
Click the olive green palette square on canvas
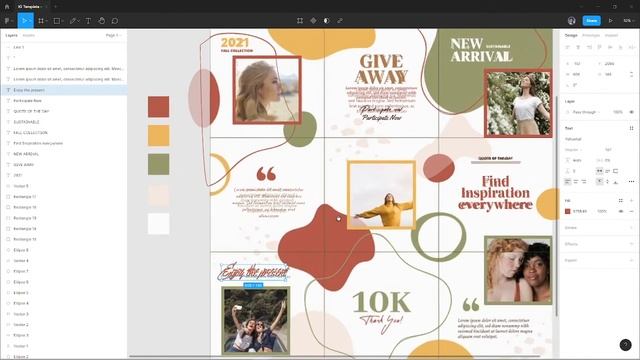158,164
